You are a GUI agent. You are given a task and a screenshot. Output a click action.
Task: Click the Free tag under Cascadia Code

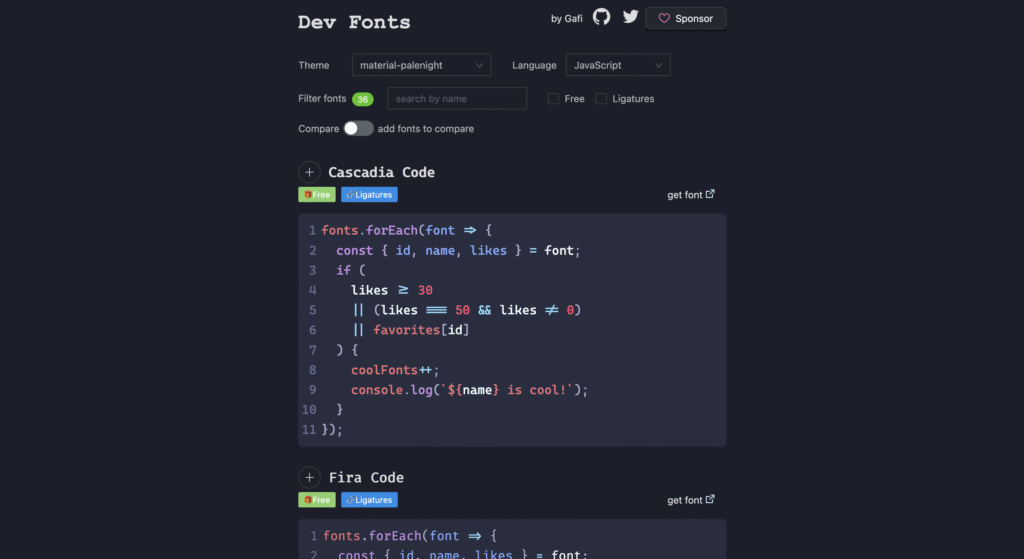click(317, 195)
